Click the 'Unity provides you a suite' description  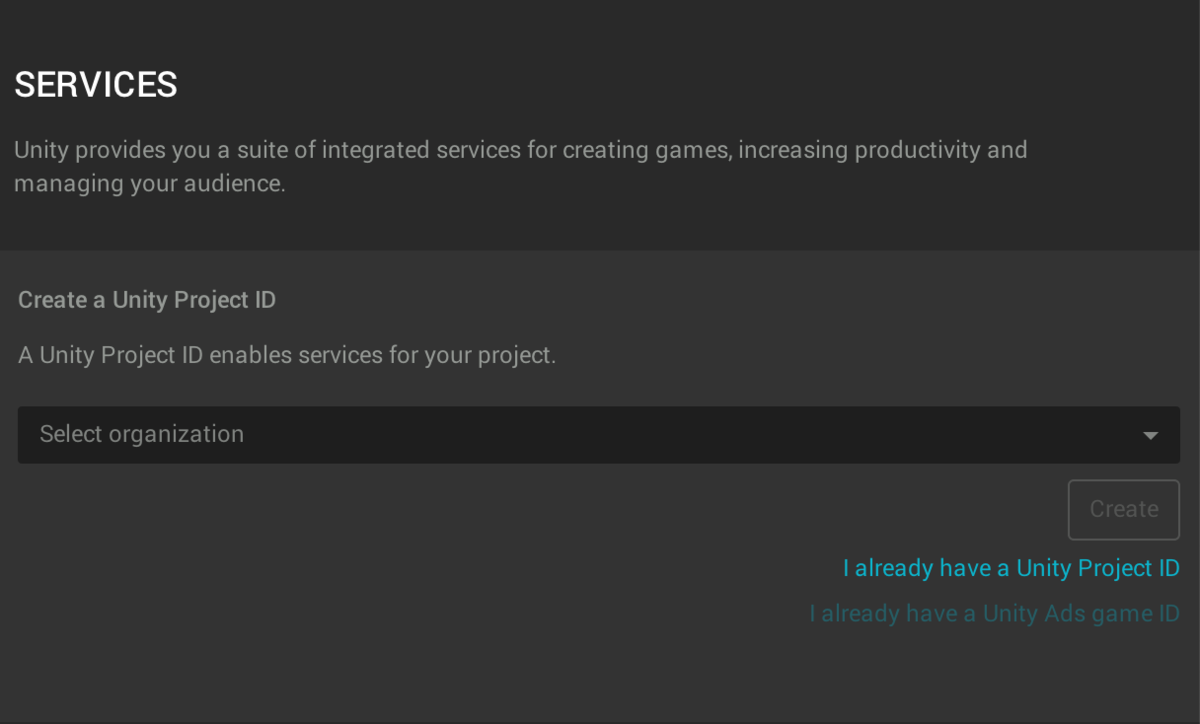(x=521, y=167)
